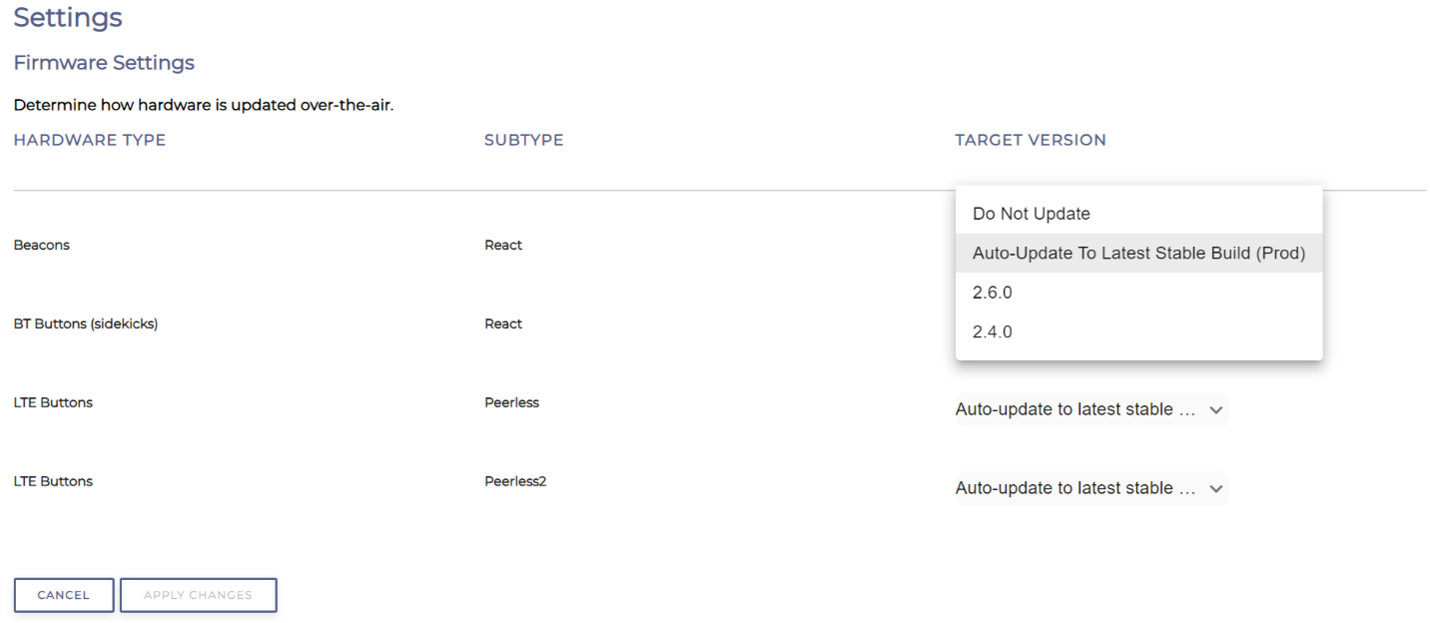Select the Beacons hardware type row label
1430x623 pixels.
[x=42, y=245]
